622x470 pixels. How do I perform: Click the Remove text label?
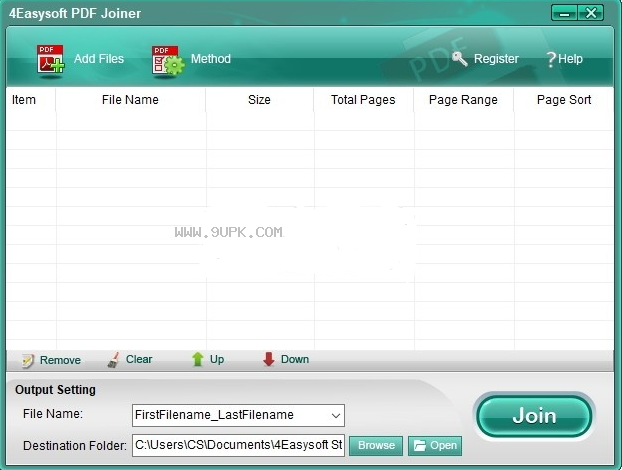pos(60,360)
